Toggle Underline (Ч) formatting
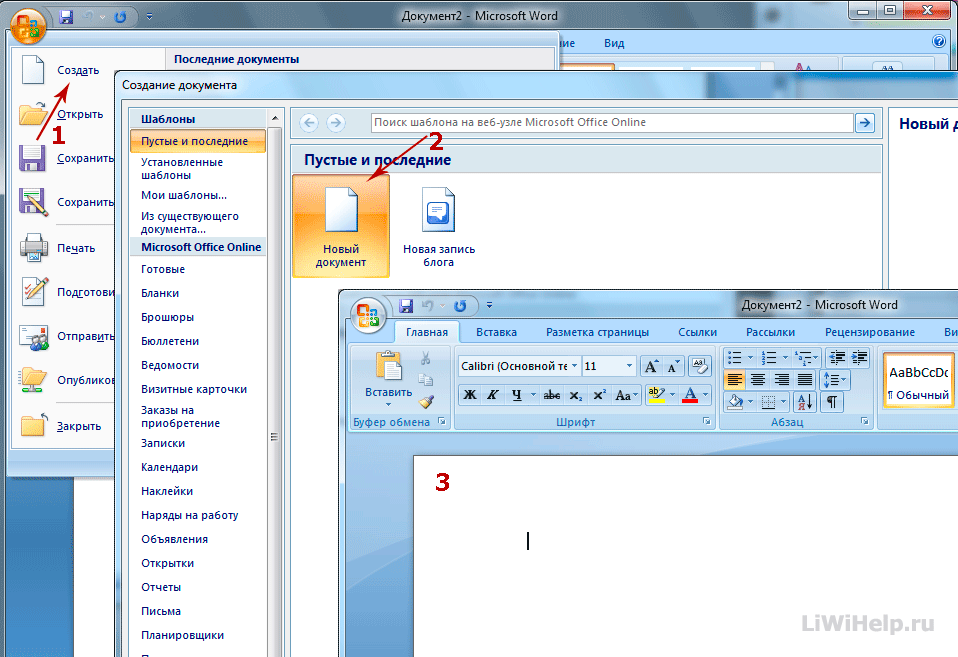 pyautogui.click(x=517, y=395)
